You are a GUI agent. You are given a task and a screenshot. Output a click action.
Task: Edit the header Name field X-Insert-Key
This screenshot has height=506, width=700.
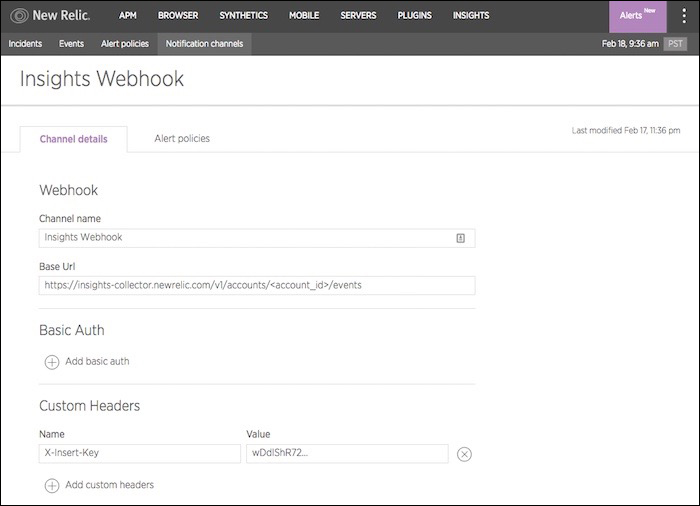pyautogui.click(x=140, y=453)
